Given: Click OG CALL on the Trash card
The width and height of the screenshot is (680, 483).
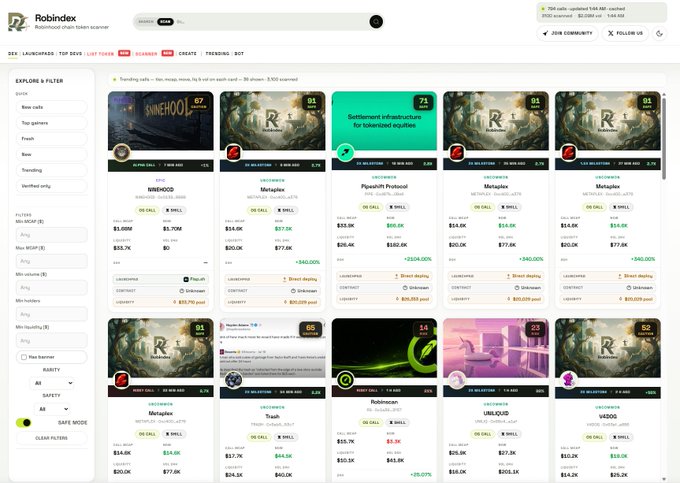Looking at the screenshot, I should [259, 437].
